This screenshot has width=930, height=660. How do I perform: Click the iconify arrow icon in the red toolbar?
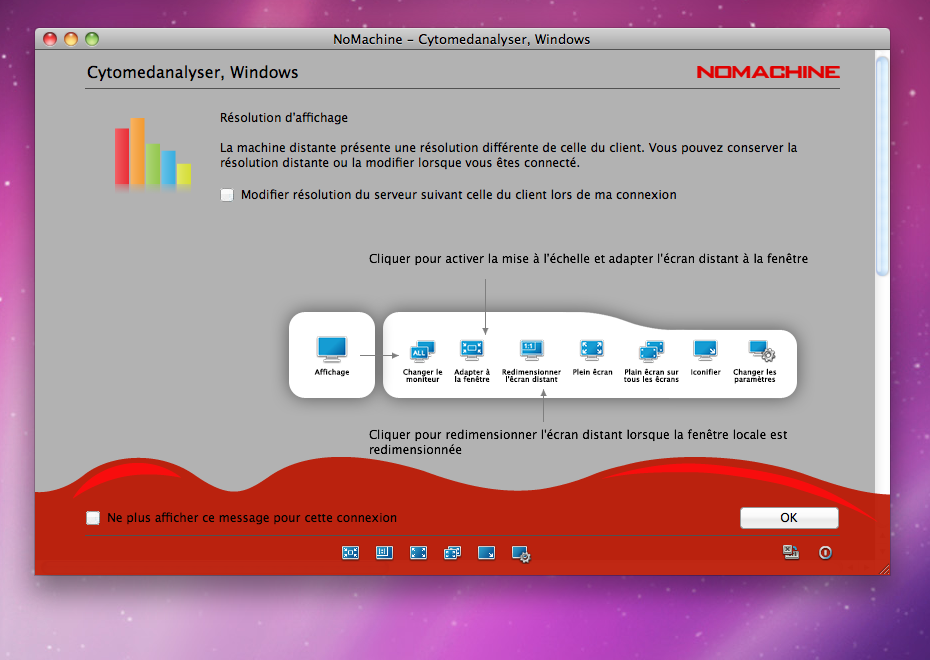pyautogui.click(x=486, y=553)
